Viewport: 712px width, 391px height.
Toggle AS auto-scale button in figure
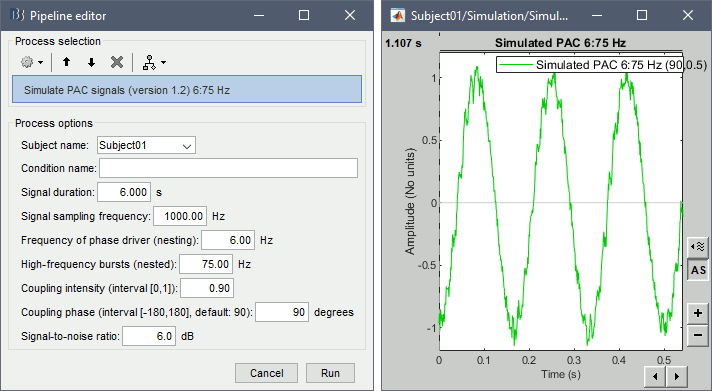click(697, 270)
